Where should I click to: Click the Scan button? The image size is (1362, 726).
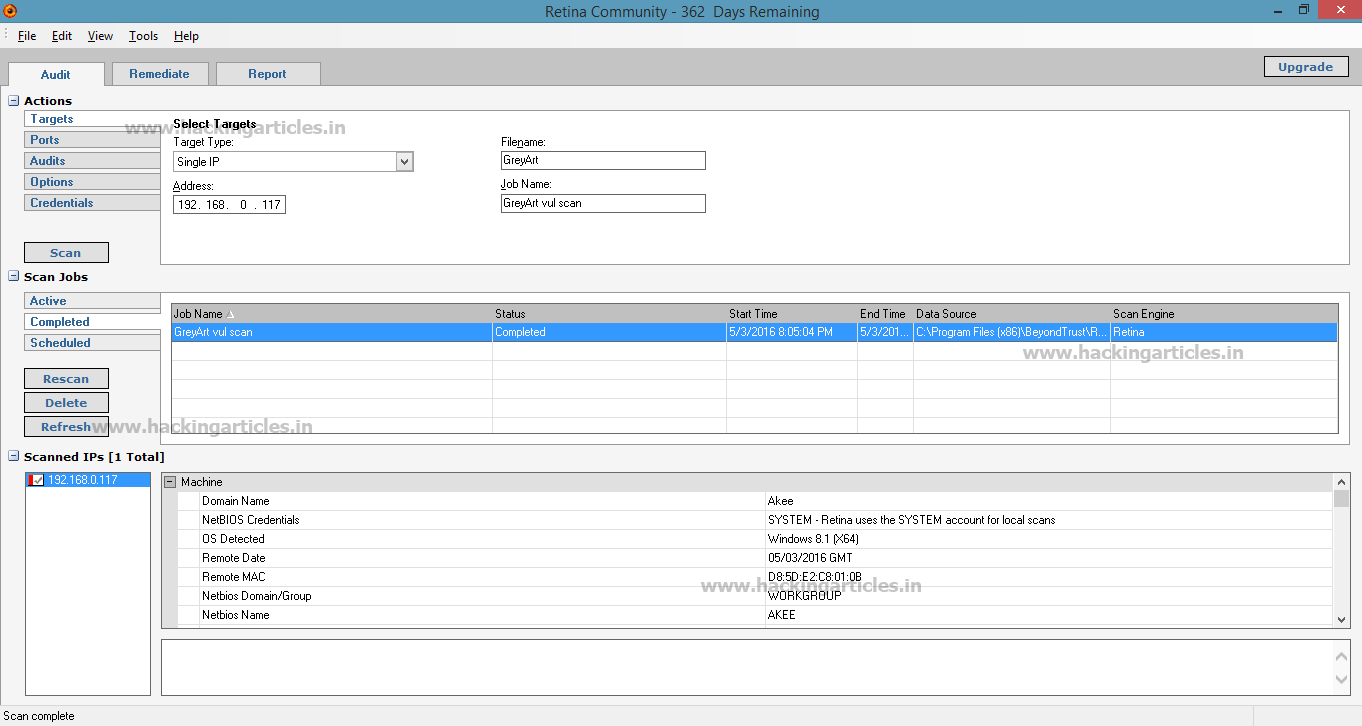(66, 253)
